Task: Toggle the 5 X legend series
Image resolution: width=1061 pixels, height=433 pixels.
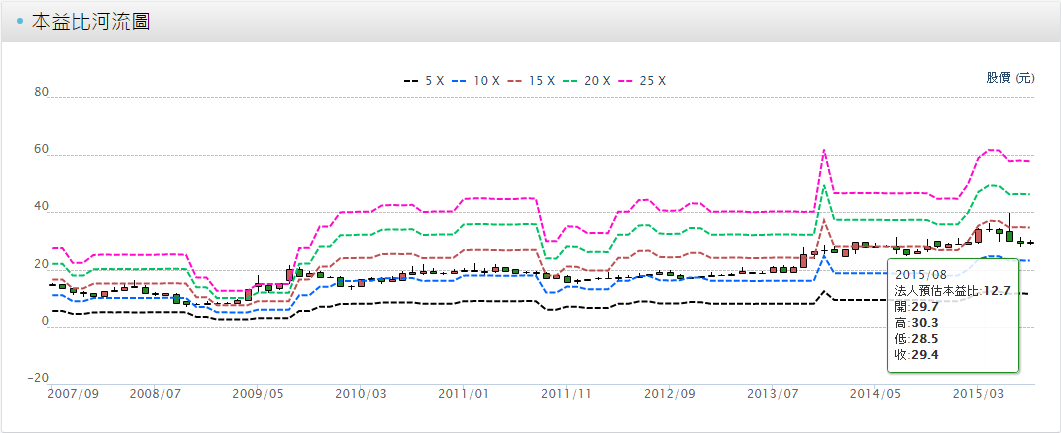Action: tap(423, 81)
